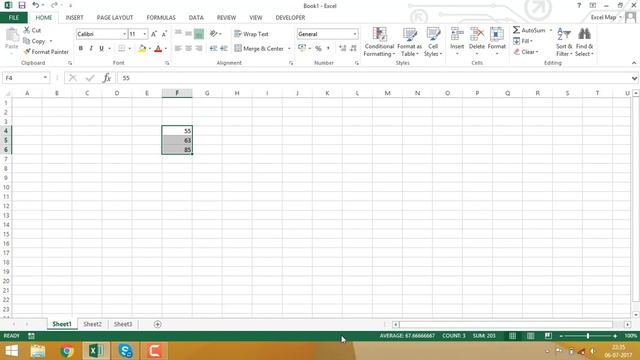
Task: Select column H header
Action: tap(237, 93)
